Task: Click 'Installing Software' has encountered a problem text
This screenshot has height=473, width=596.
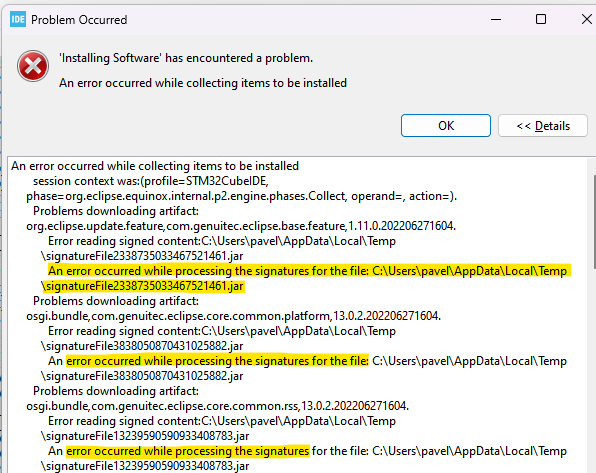Action: [186, 58]
